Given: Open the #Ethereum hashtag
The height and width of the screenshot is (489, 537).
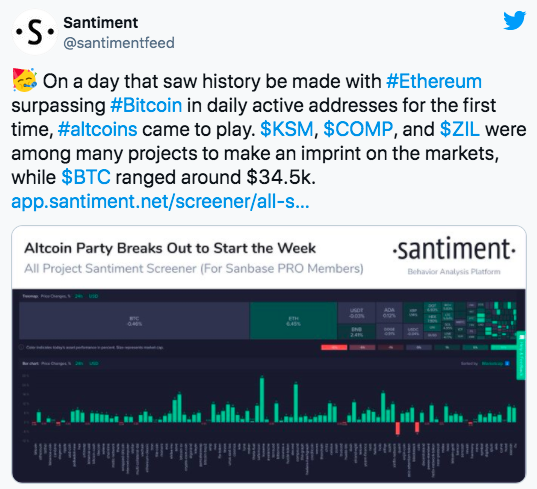Looking at the screenshot, I should click(x=434, y=81).
